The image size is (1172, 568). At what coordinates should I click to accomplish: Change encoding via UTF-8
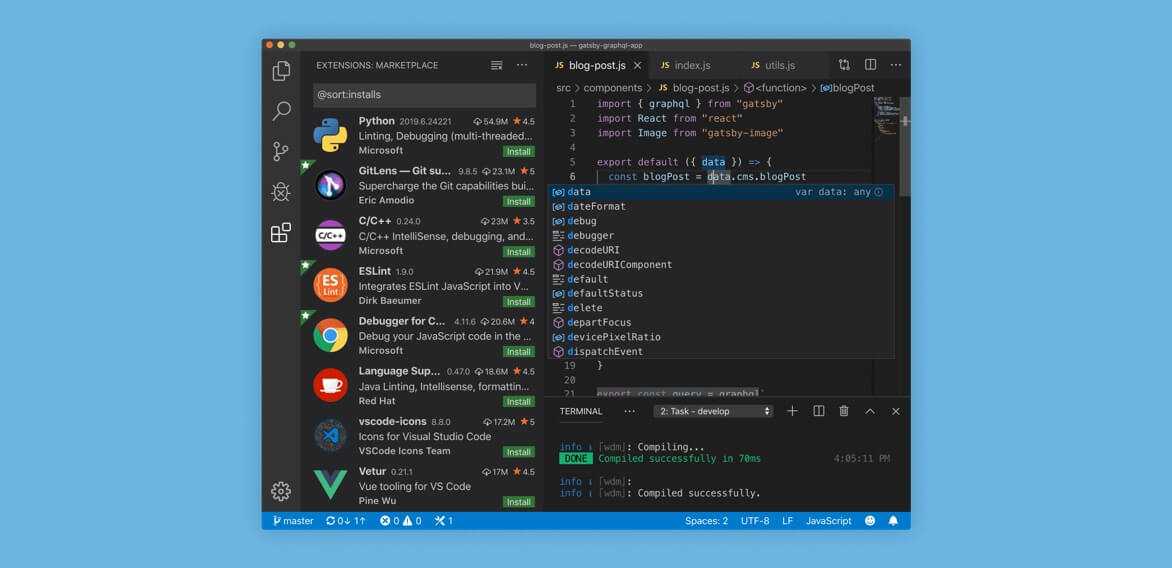tap(755, 521)
